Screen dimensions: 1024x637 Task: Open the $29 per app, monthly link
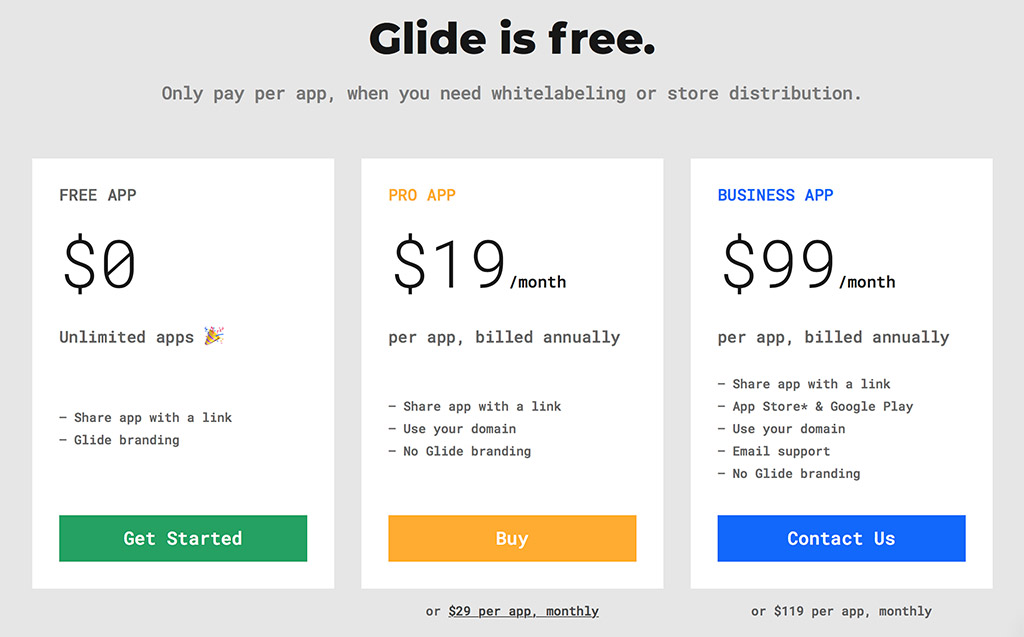click(x=524, y=612)
